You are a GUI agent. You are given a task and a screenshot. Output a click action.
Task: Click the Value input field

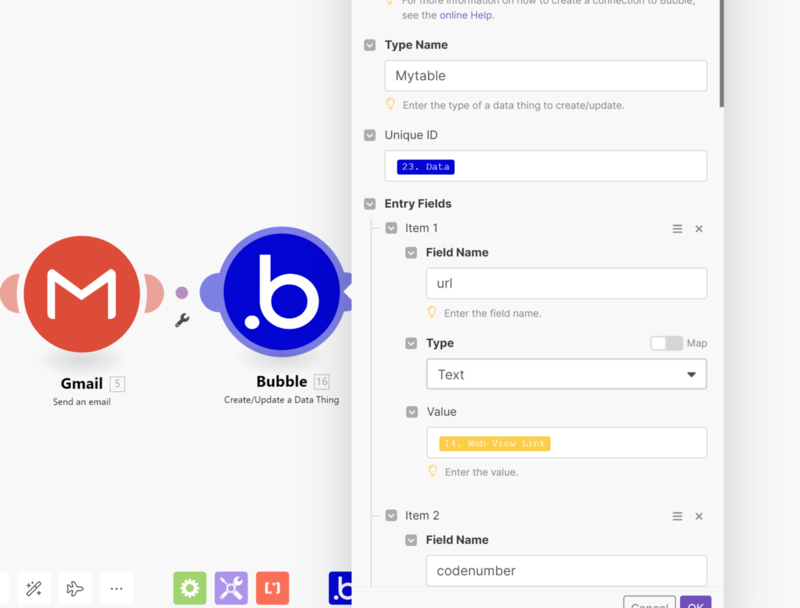pyautogui.click(x=566, y=442)
